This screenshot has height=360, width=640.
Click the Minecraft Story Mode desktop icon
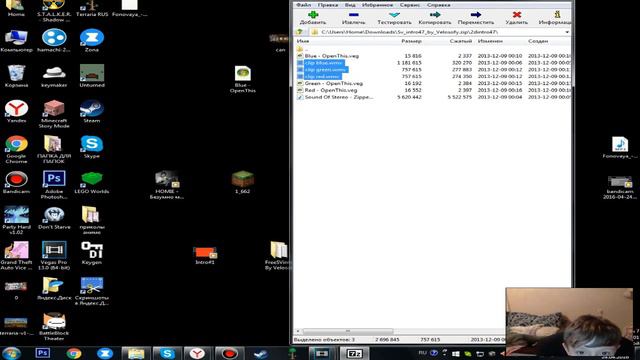[54, 114]
